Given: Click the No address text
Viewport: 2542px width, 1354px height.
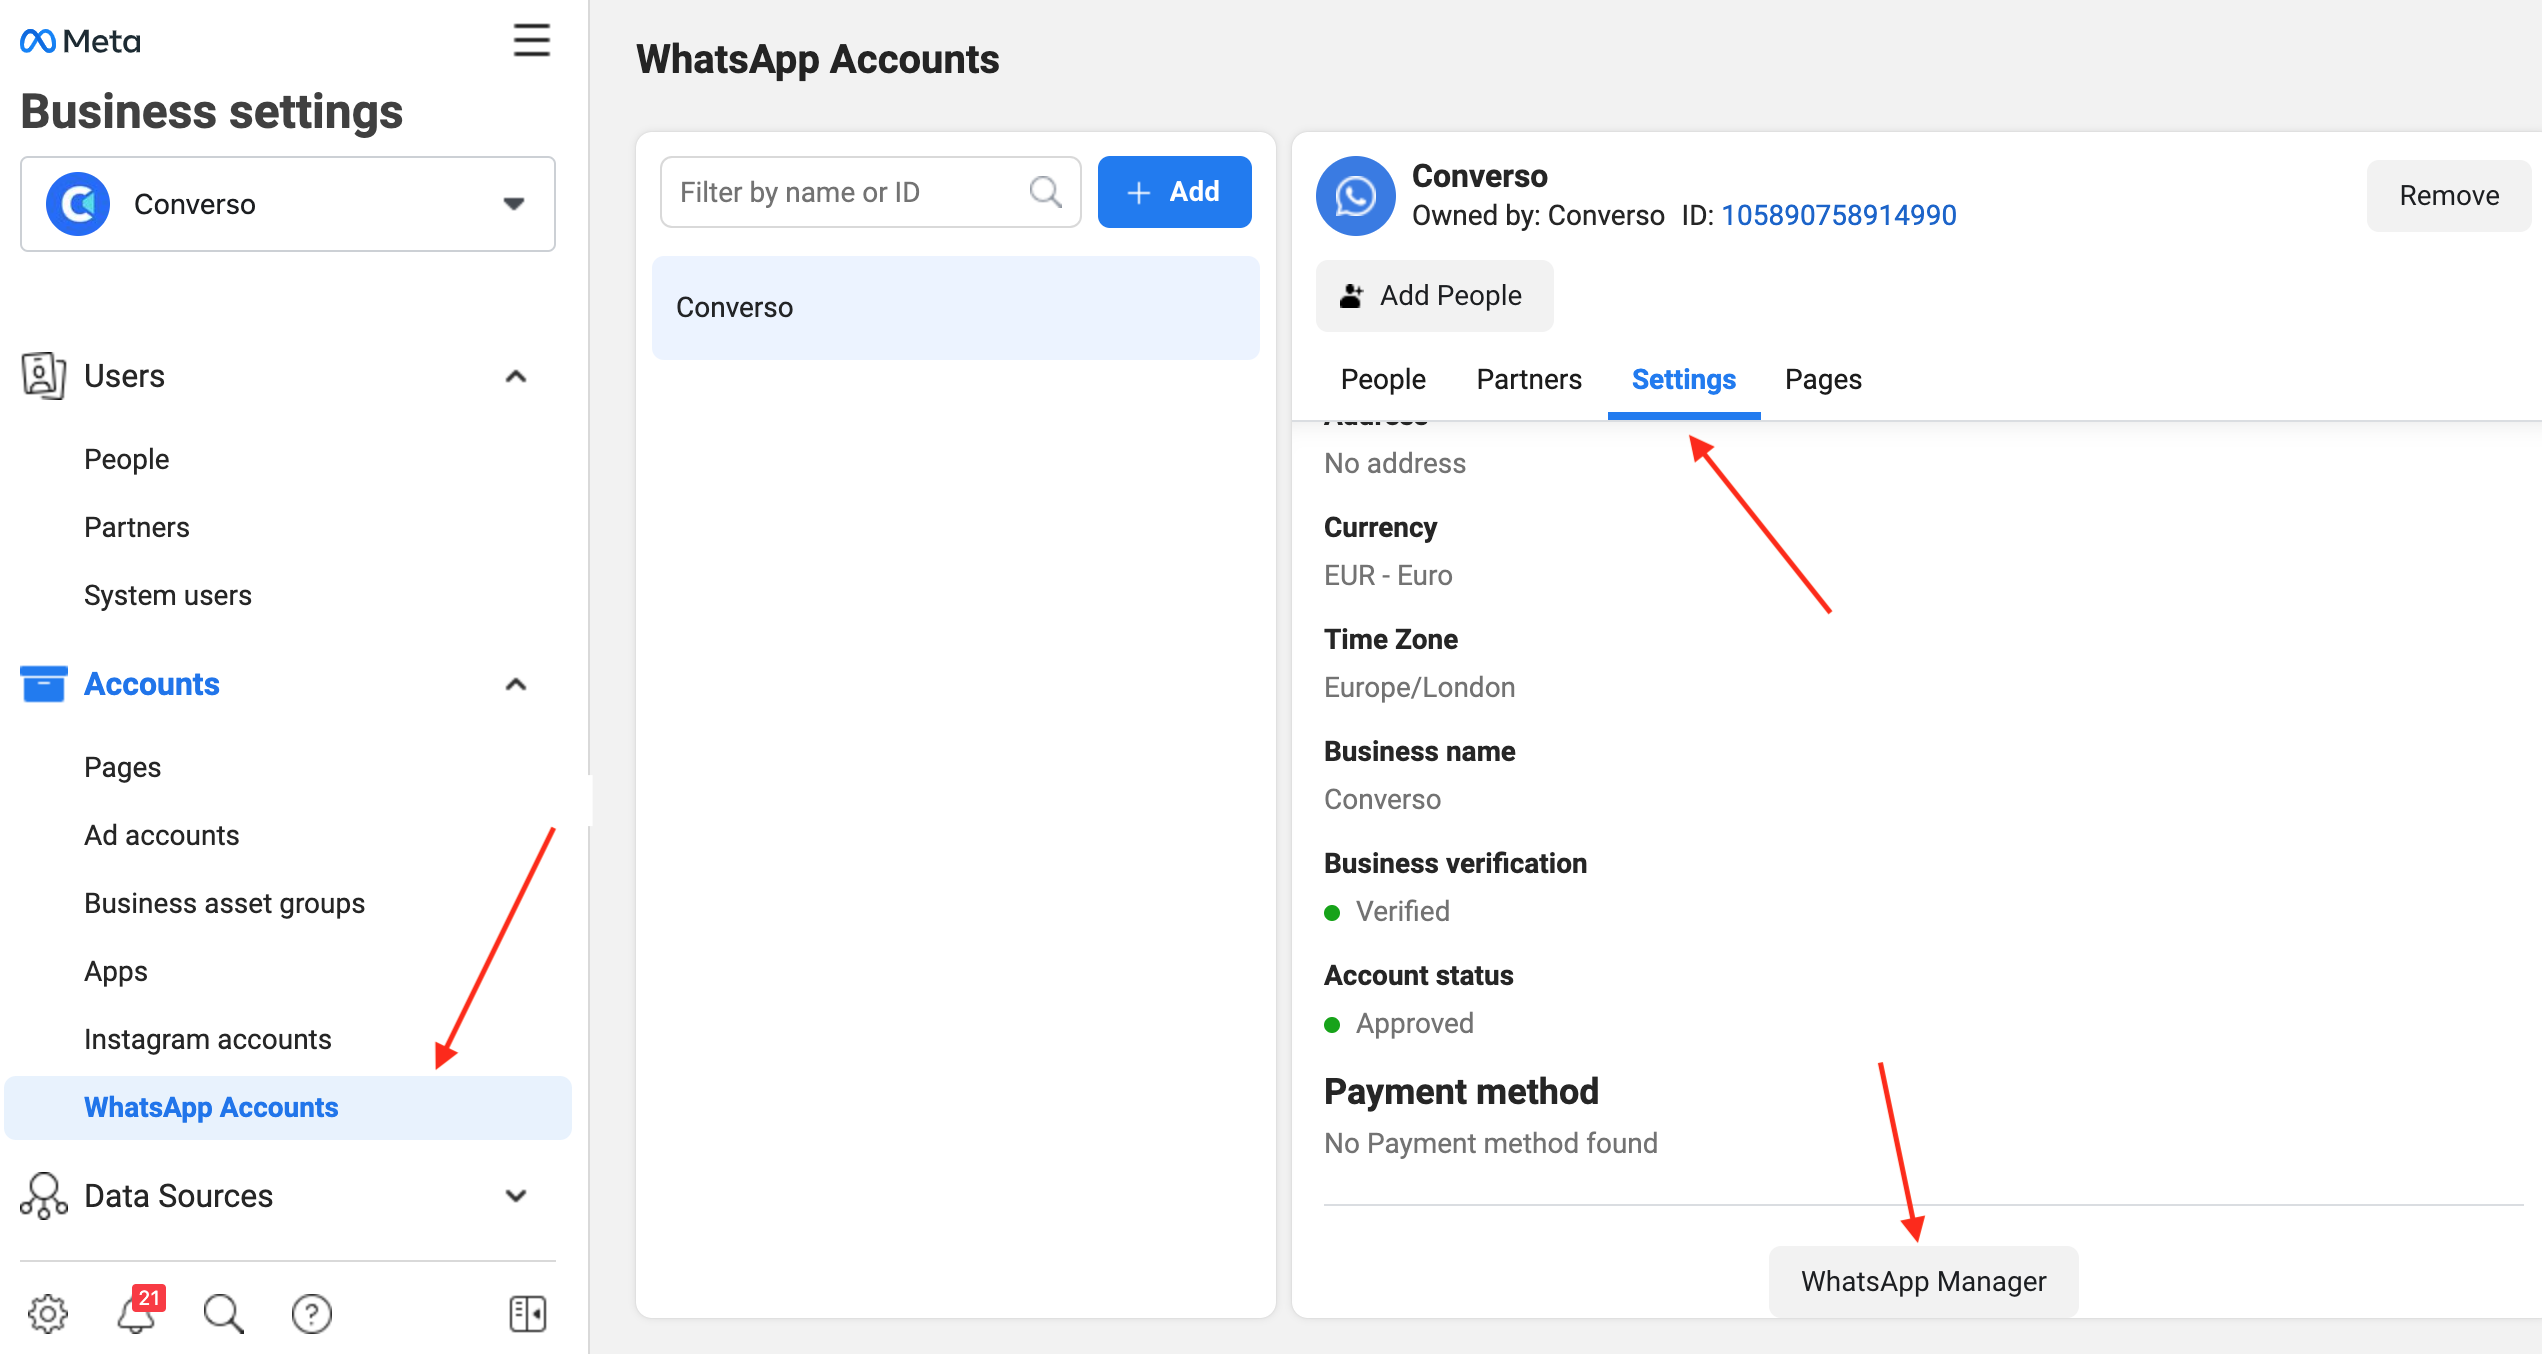Looking at the screenshot, I should [1395, 463].
